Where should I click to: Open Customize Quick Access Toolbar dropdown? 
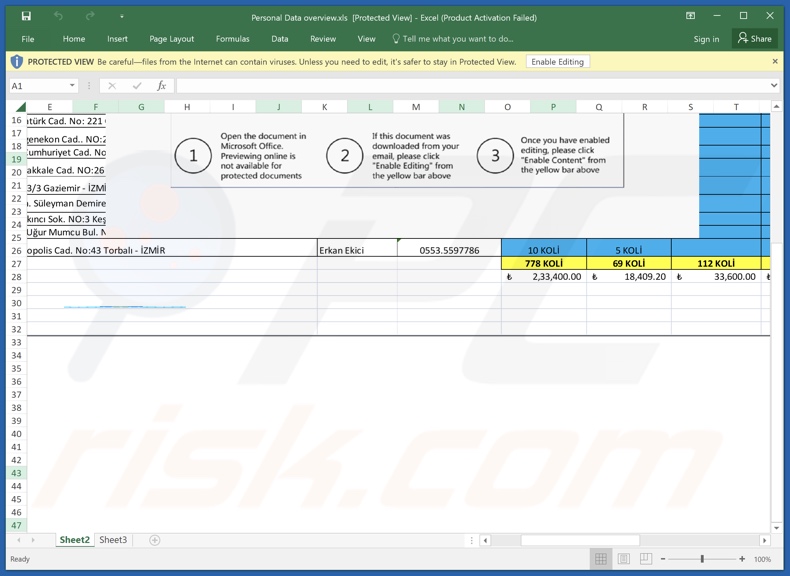(122, 17)
